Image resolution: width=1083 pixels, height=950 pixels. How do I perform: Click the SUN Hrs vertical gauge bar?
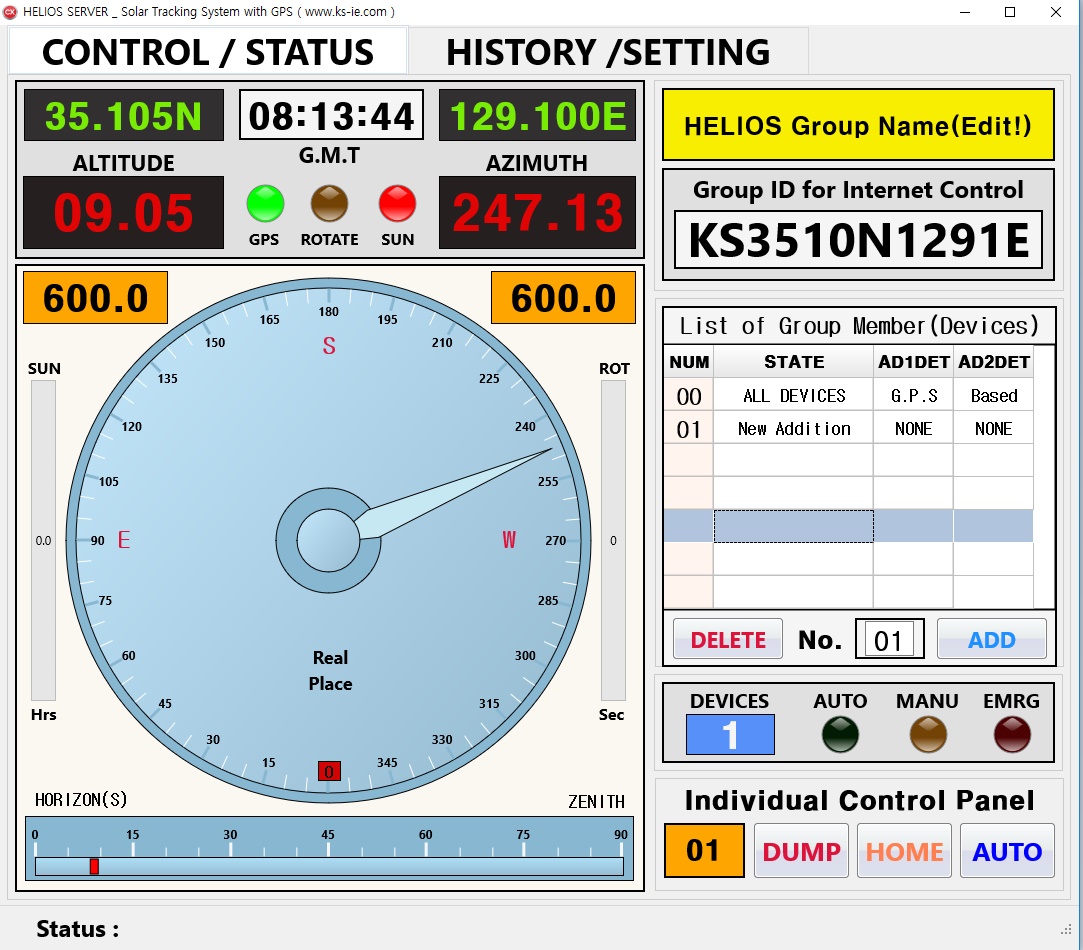[44, 540]
